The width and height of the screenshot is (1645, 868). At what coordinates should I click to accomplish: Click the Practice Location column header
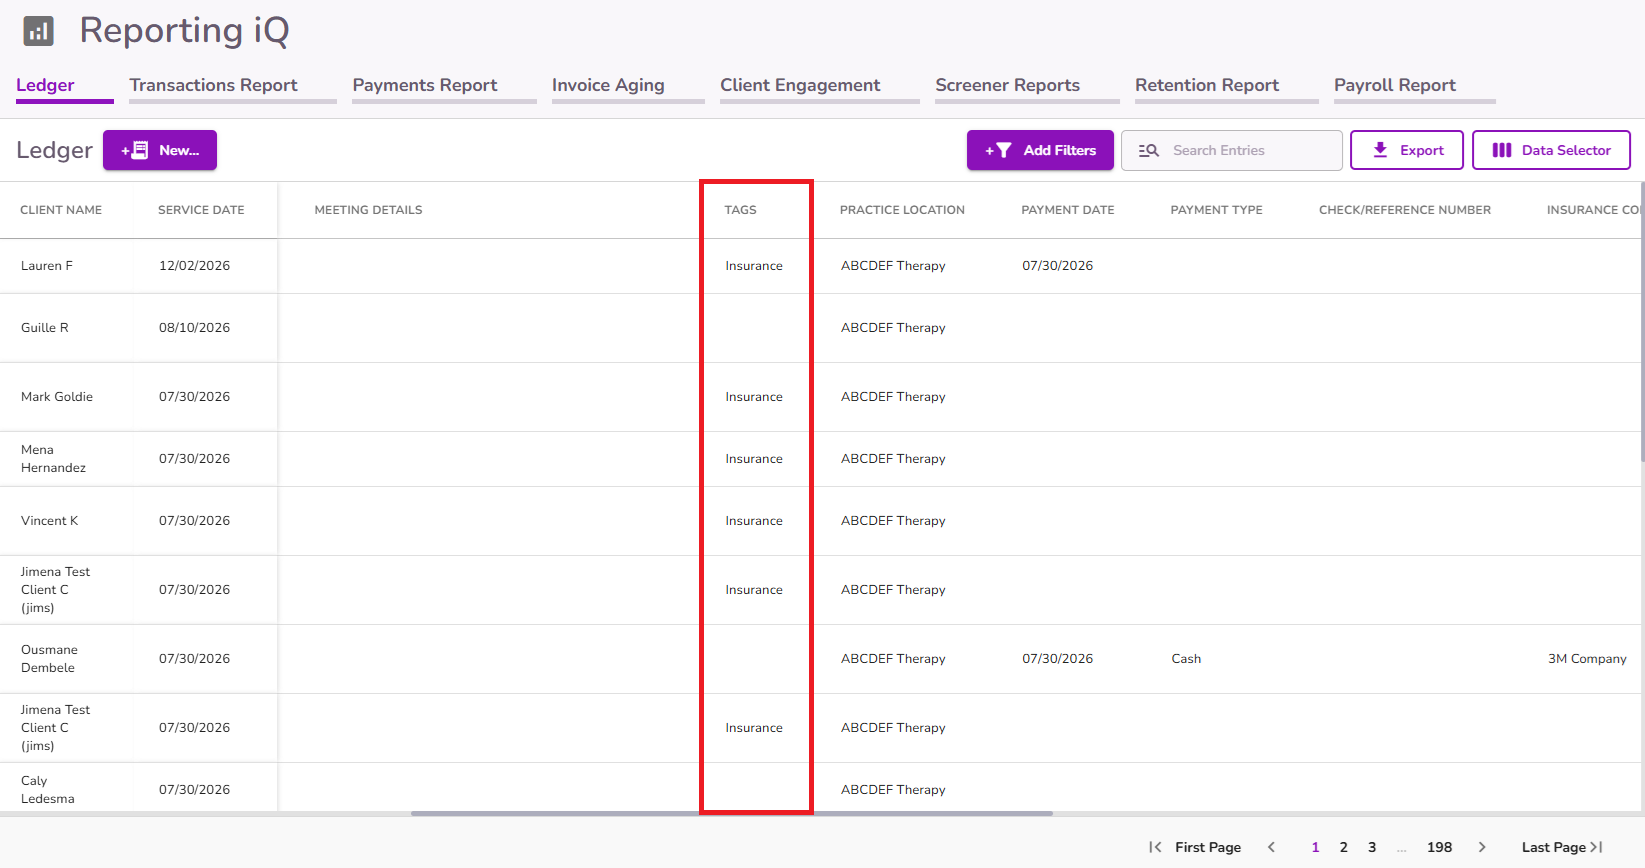pos(902,210)
